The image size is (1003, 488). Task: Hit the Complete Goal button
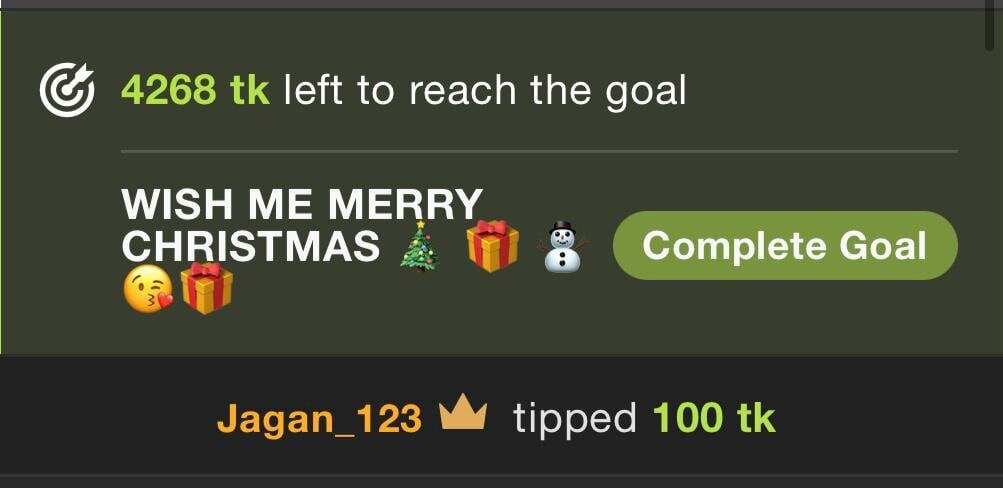(785, 246)
